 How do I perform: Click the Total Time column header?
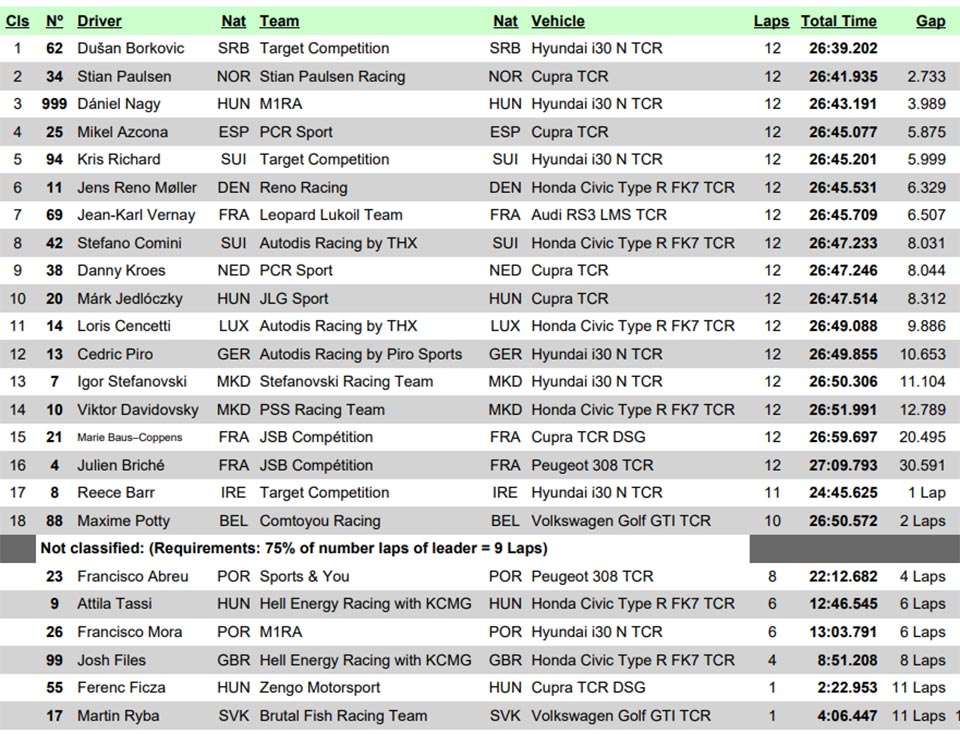(x=839, y=21)
